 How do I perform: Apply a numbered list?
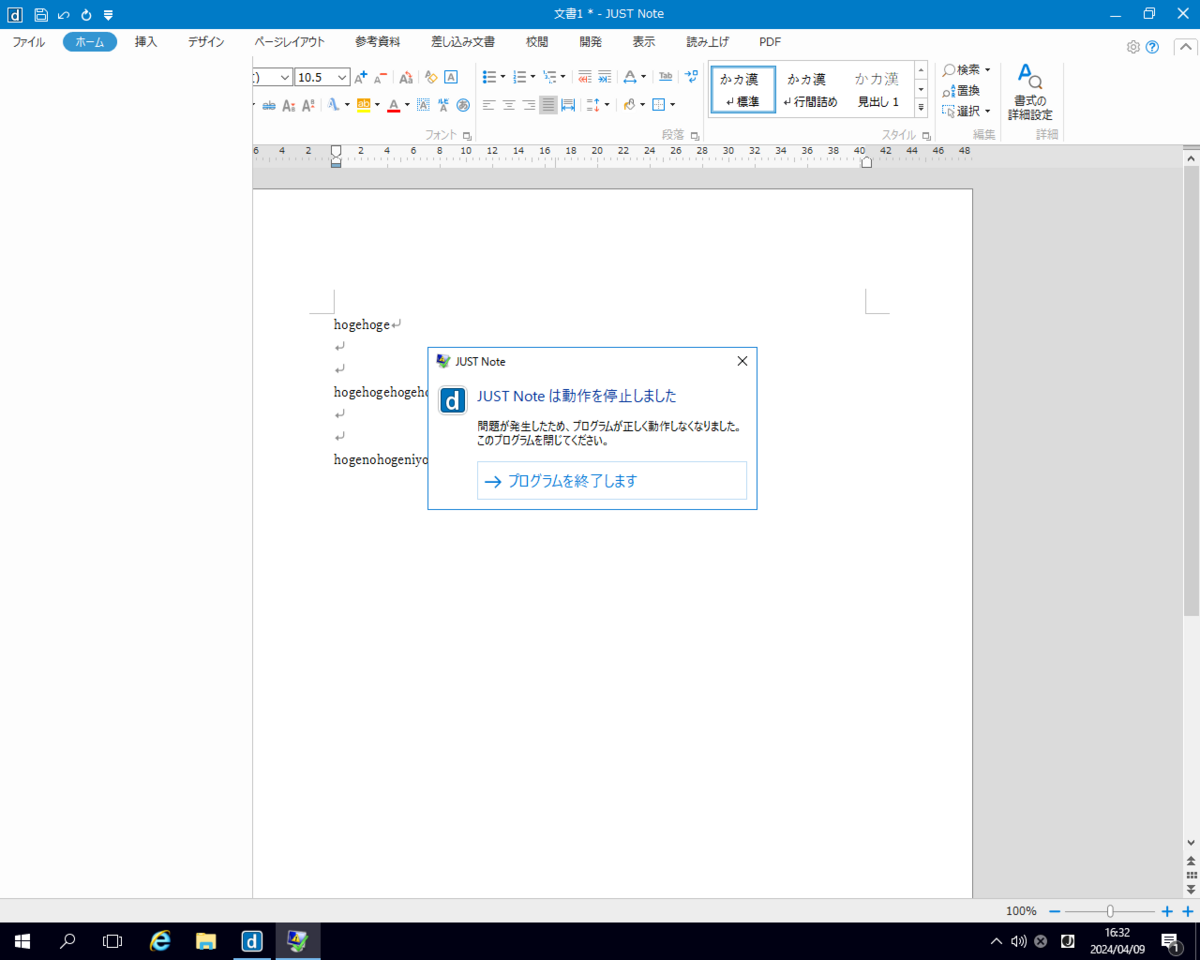pos(520,77)
